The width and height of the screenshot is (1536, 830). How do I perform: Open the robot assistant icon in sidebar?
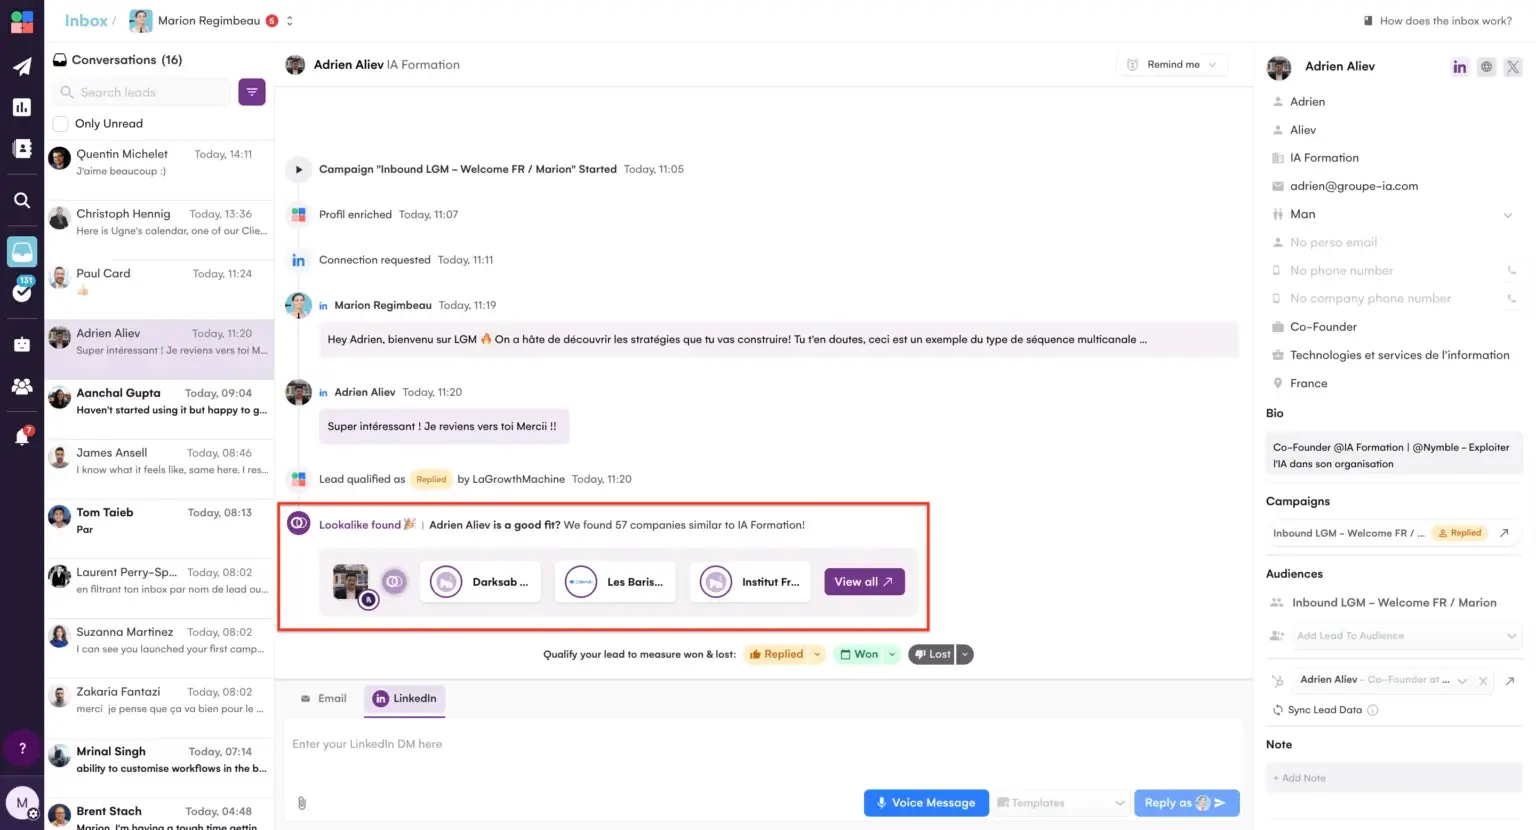pyautogui.click(x=22, y=344)
